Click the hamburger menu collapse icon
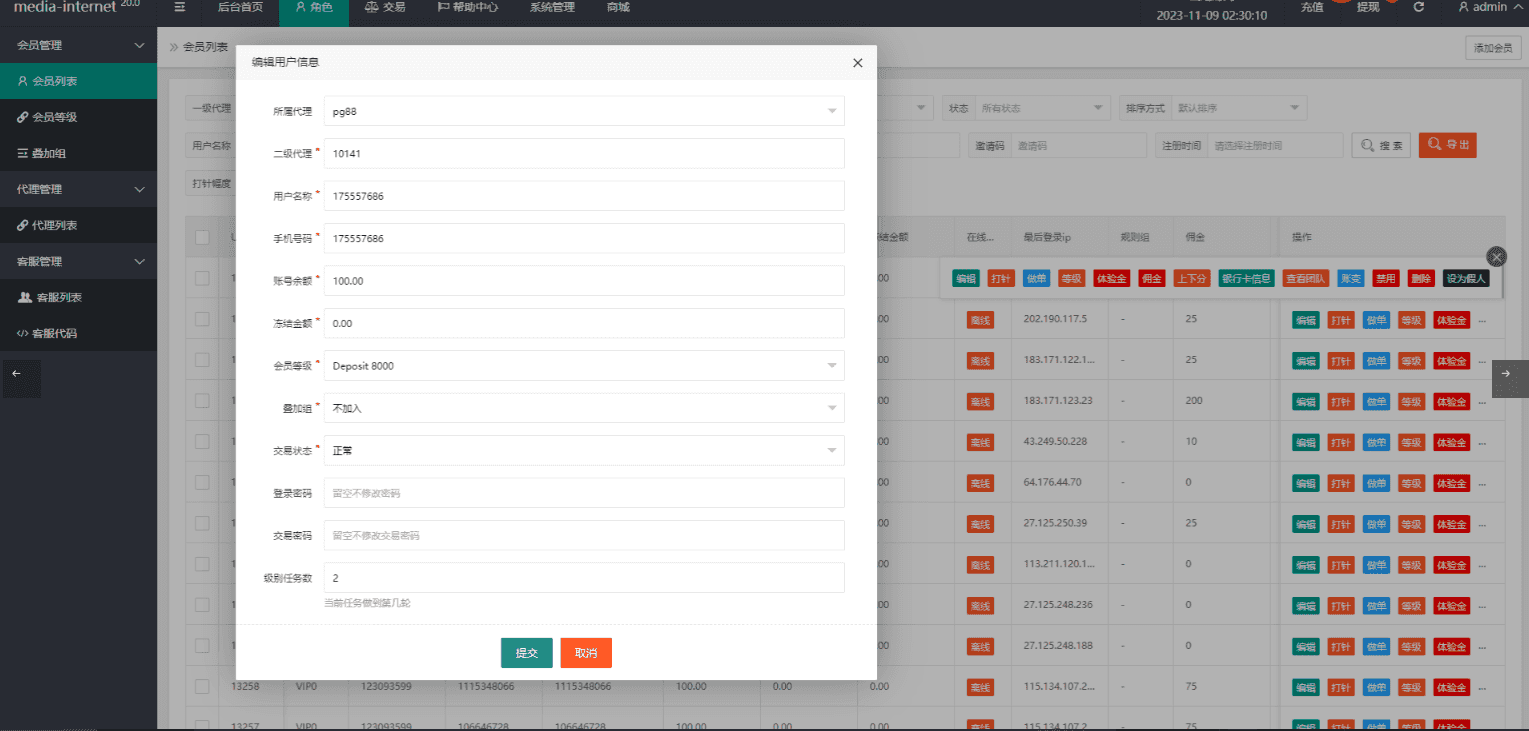The height and width of the screenshot is (731, 1529). (179, 7)
